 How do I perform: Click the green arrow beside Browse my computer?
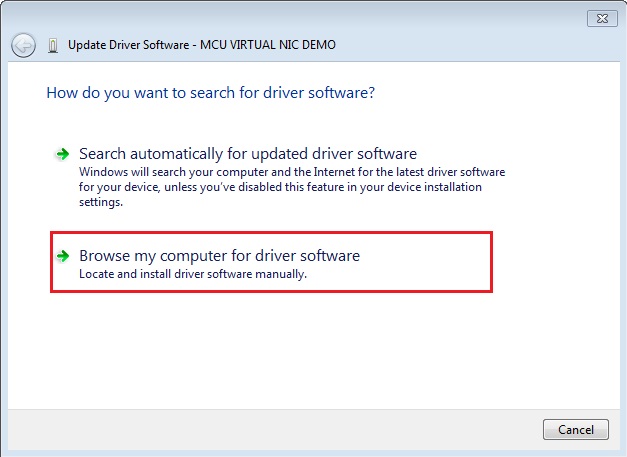point(62,256)
